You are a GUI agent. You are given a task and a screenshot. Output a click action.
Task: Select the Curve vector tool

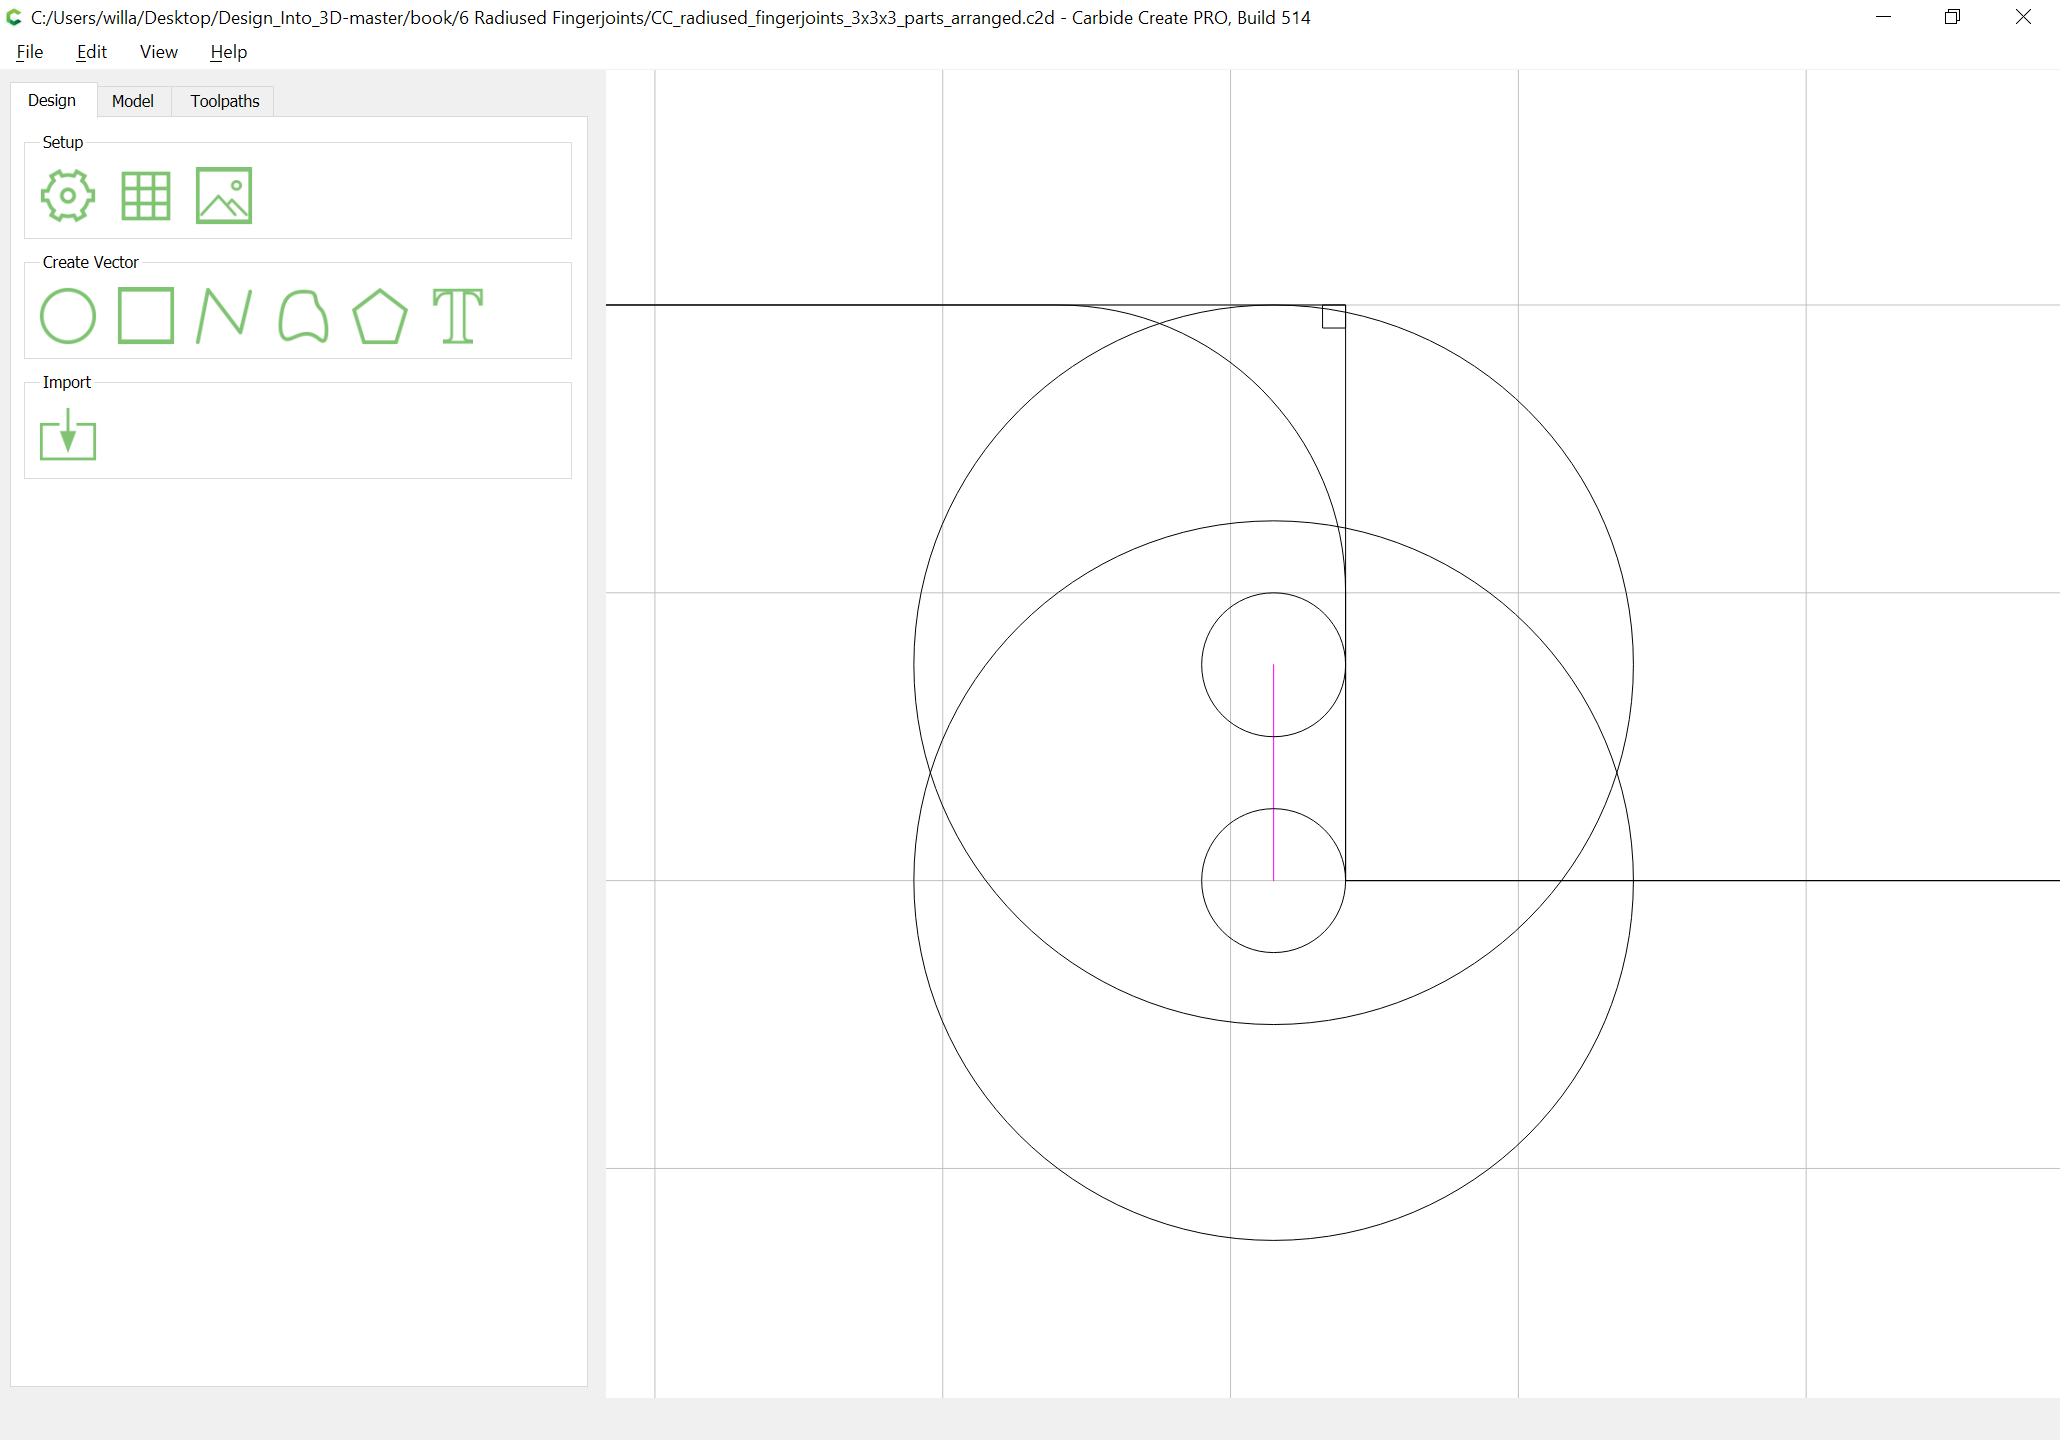(x=303, y=316)
